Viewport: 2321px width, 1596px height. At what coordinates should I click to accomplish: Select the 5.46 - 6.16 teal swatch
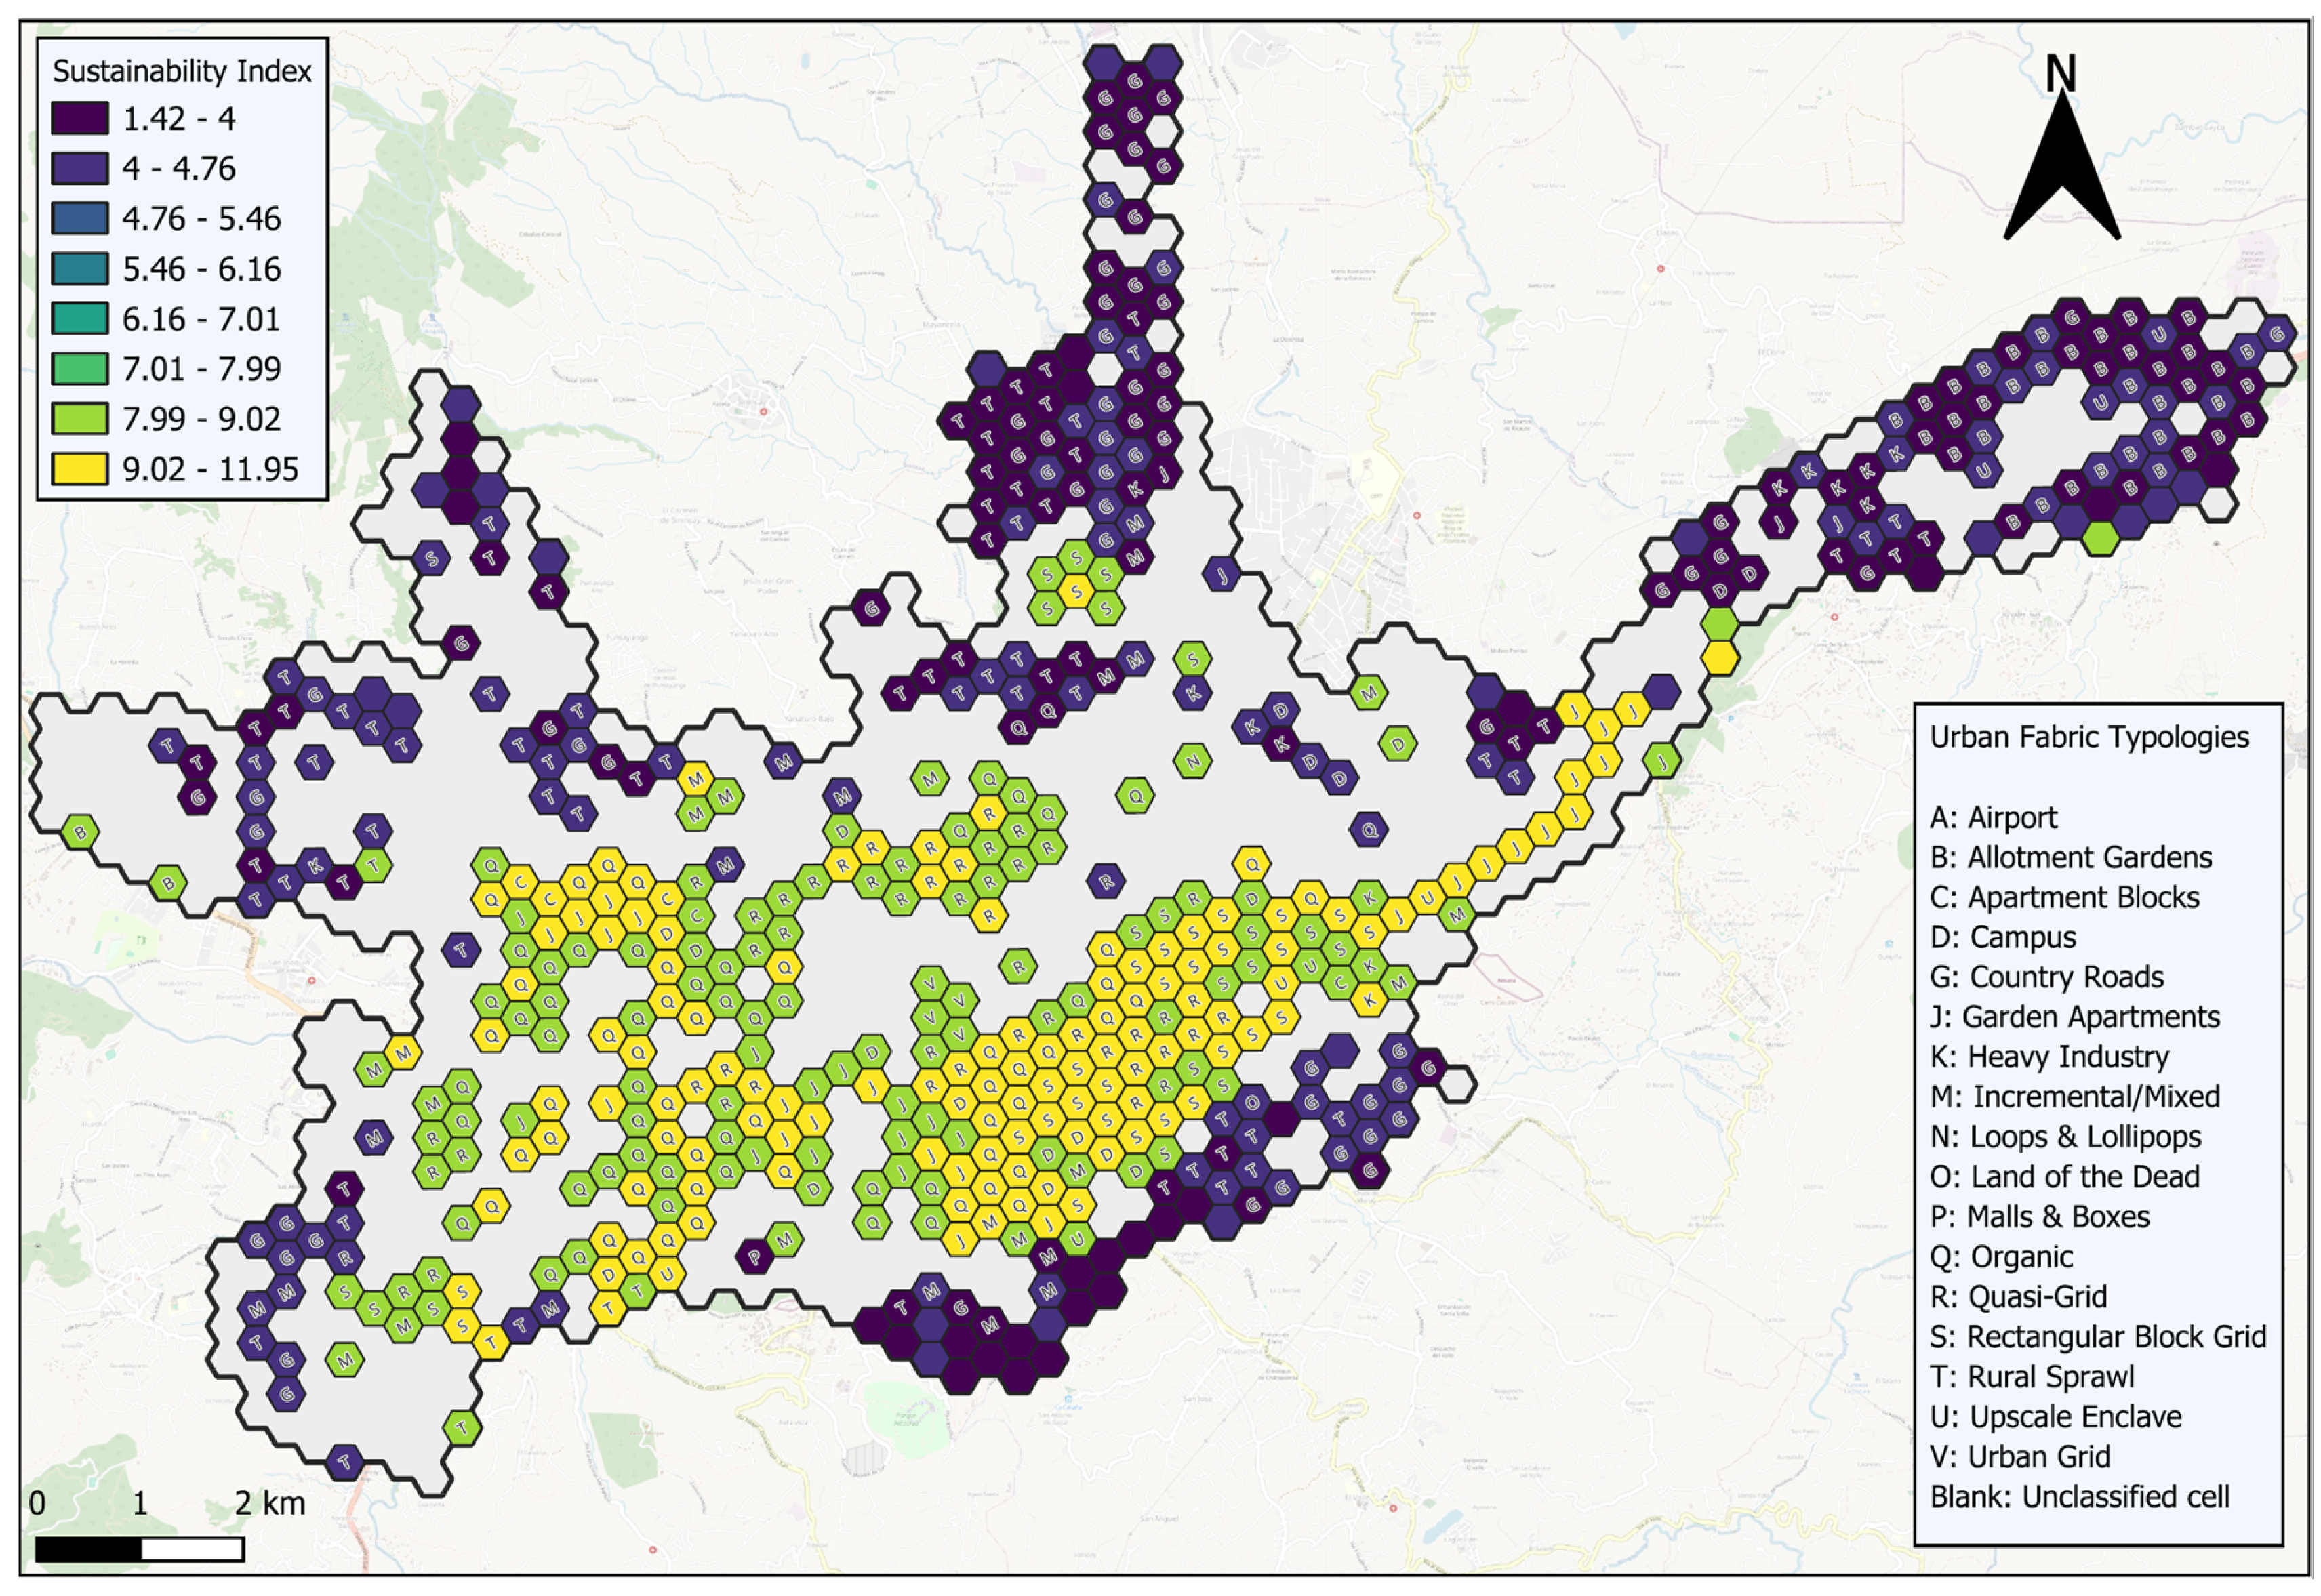(80, 268)
